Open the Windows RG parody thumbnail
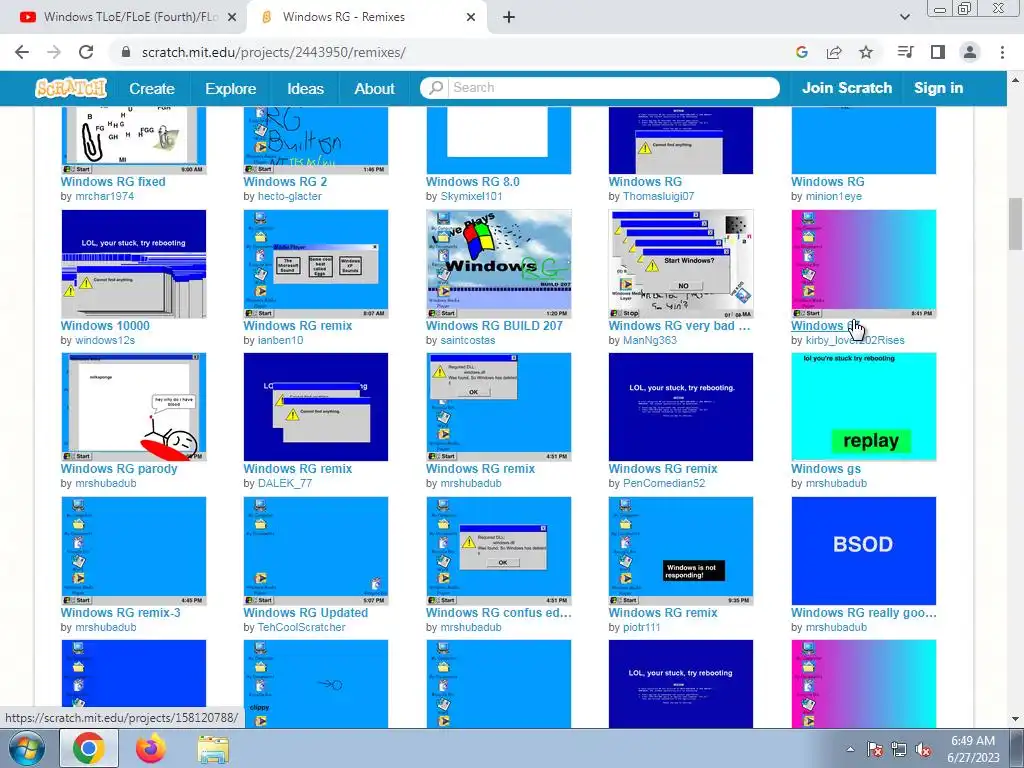The height and width of the screenshot is (768, 1024). point(134,407)
